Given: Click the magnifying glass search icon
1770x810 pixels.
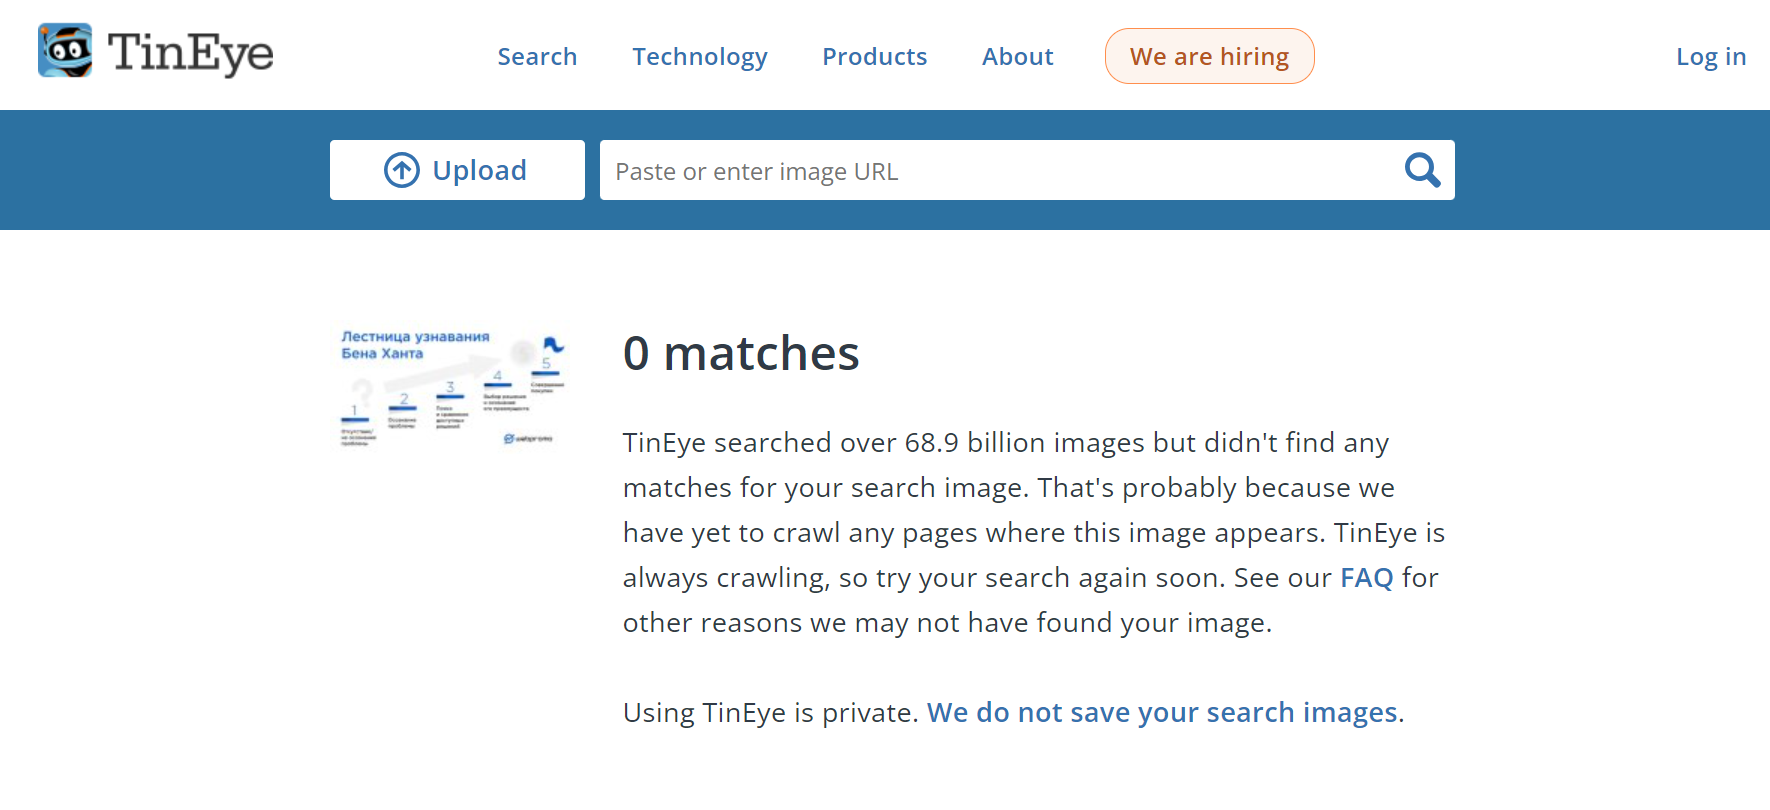Looking at the screenshot, I should click(1422, 170).
